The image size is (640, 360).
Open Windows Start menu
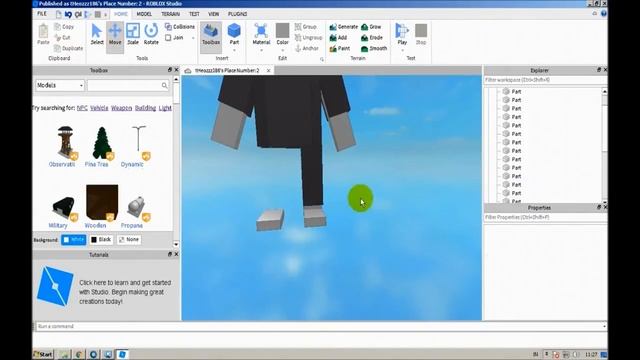[x=43, y=354]
